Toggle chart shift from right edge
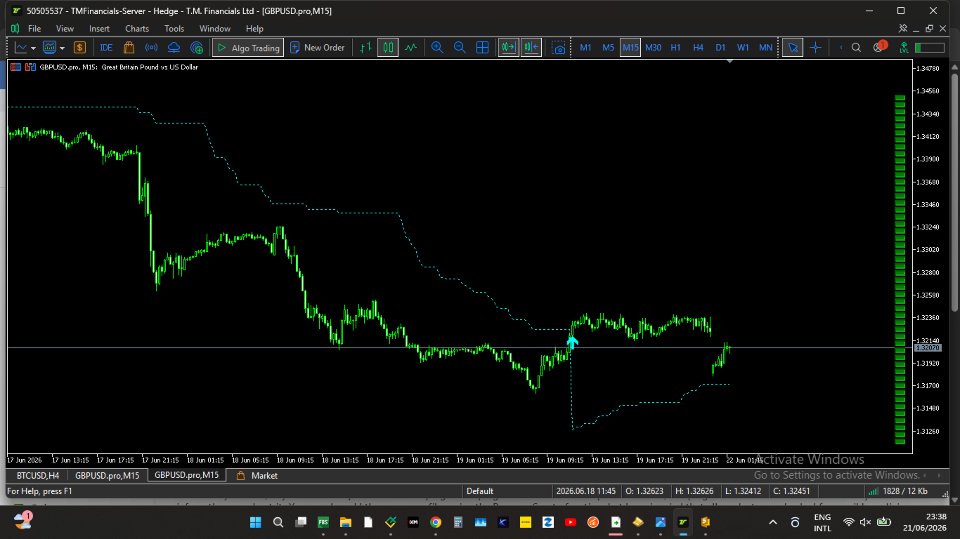Screen dimensions: 960x539 [x=531, y=47]
